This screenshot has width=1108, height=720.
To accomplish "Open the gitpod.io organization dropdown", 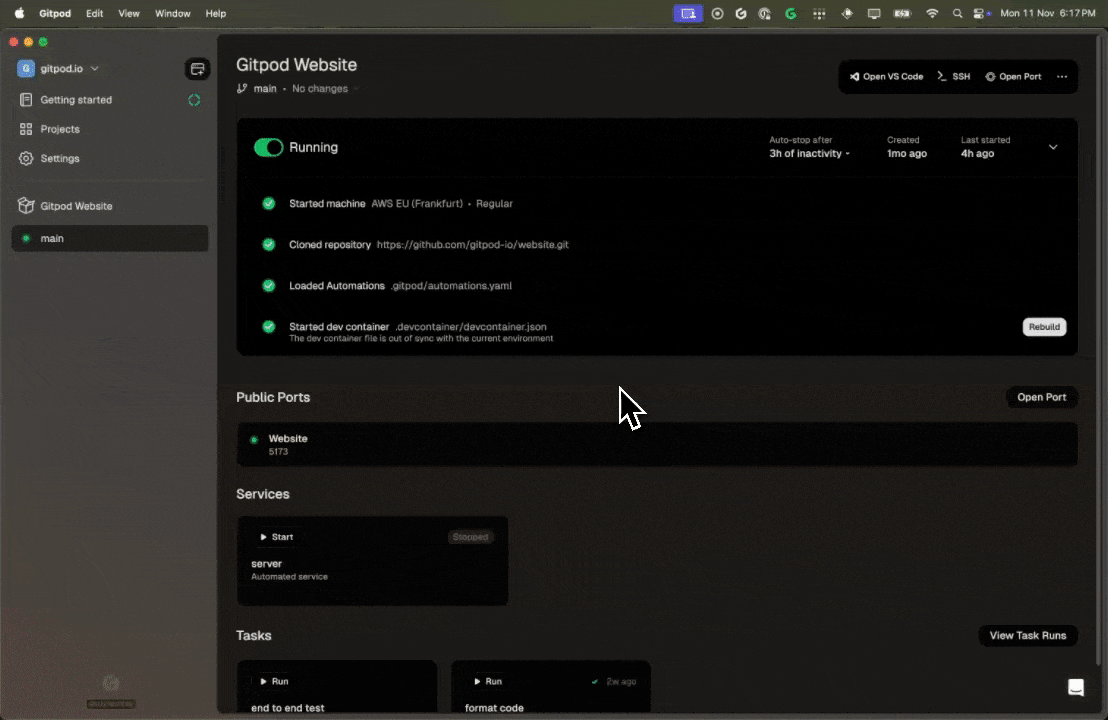I will tap(59, 69).
